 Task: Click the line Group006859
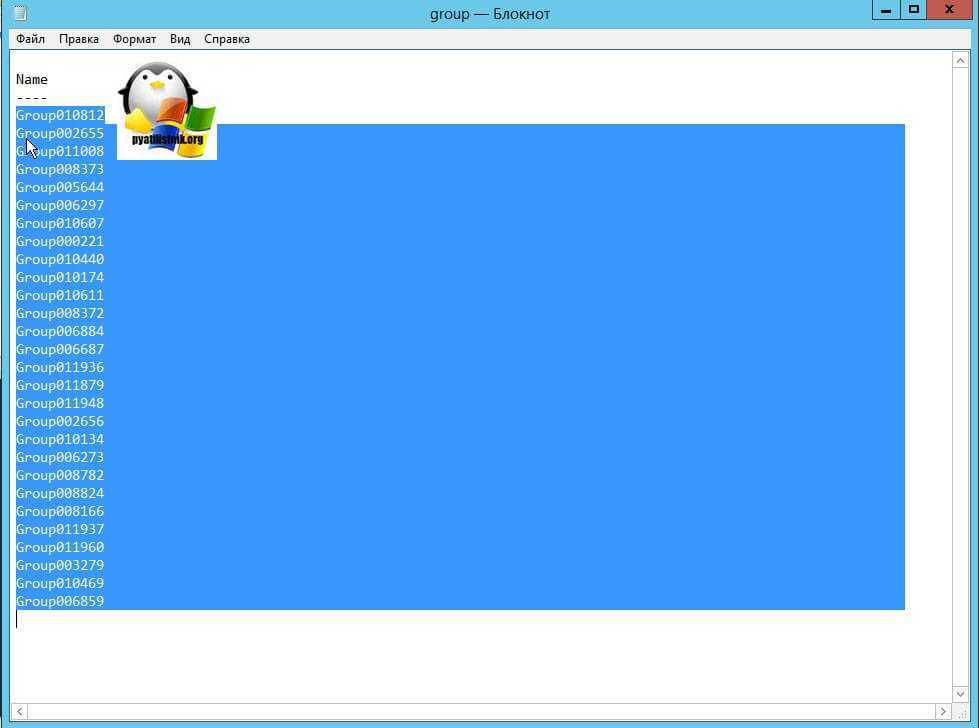coord(60,602)
